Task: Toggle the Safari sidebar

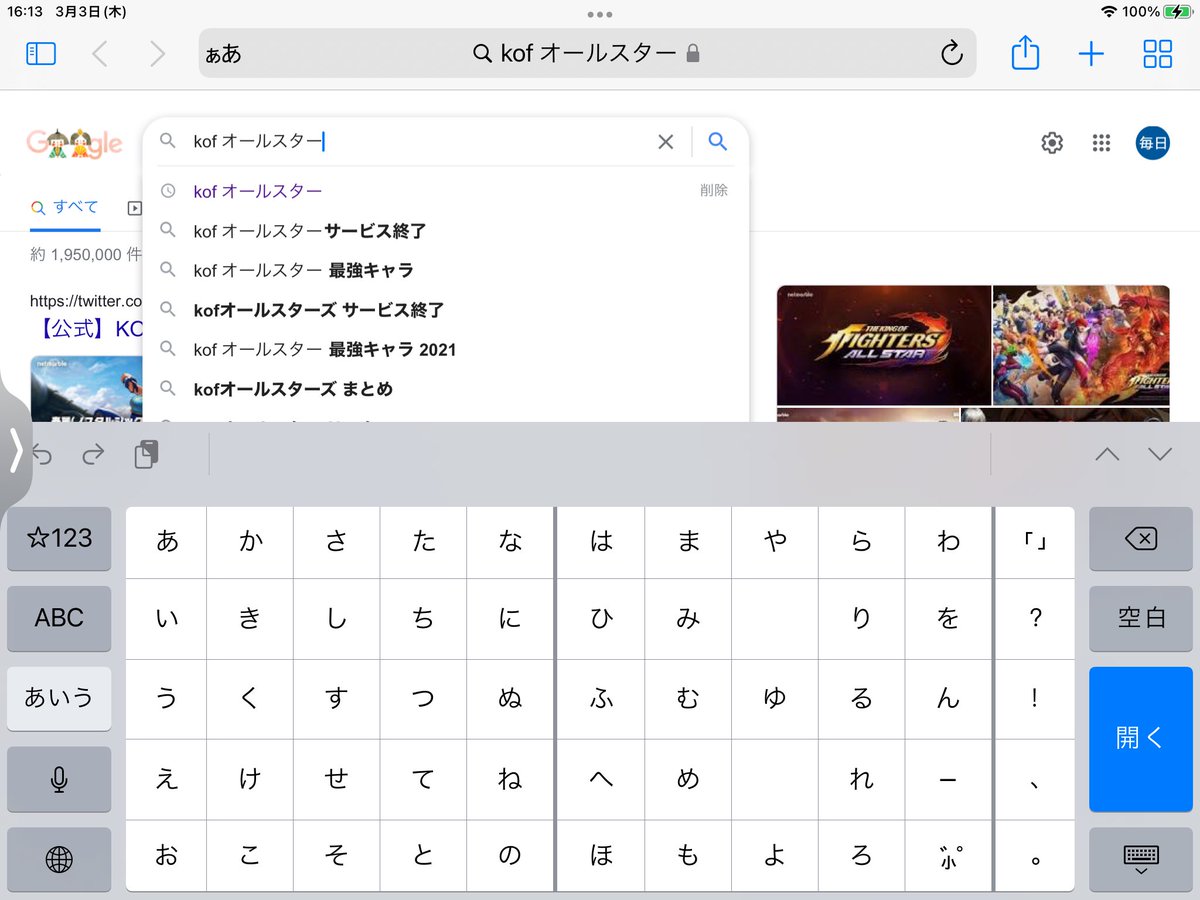Action: click(x=40, y=54)
